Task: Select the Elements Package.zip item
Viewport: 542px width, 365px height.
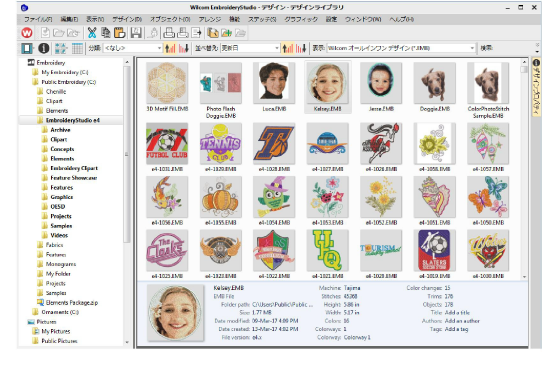Action: point(72,302)
